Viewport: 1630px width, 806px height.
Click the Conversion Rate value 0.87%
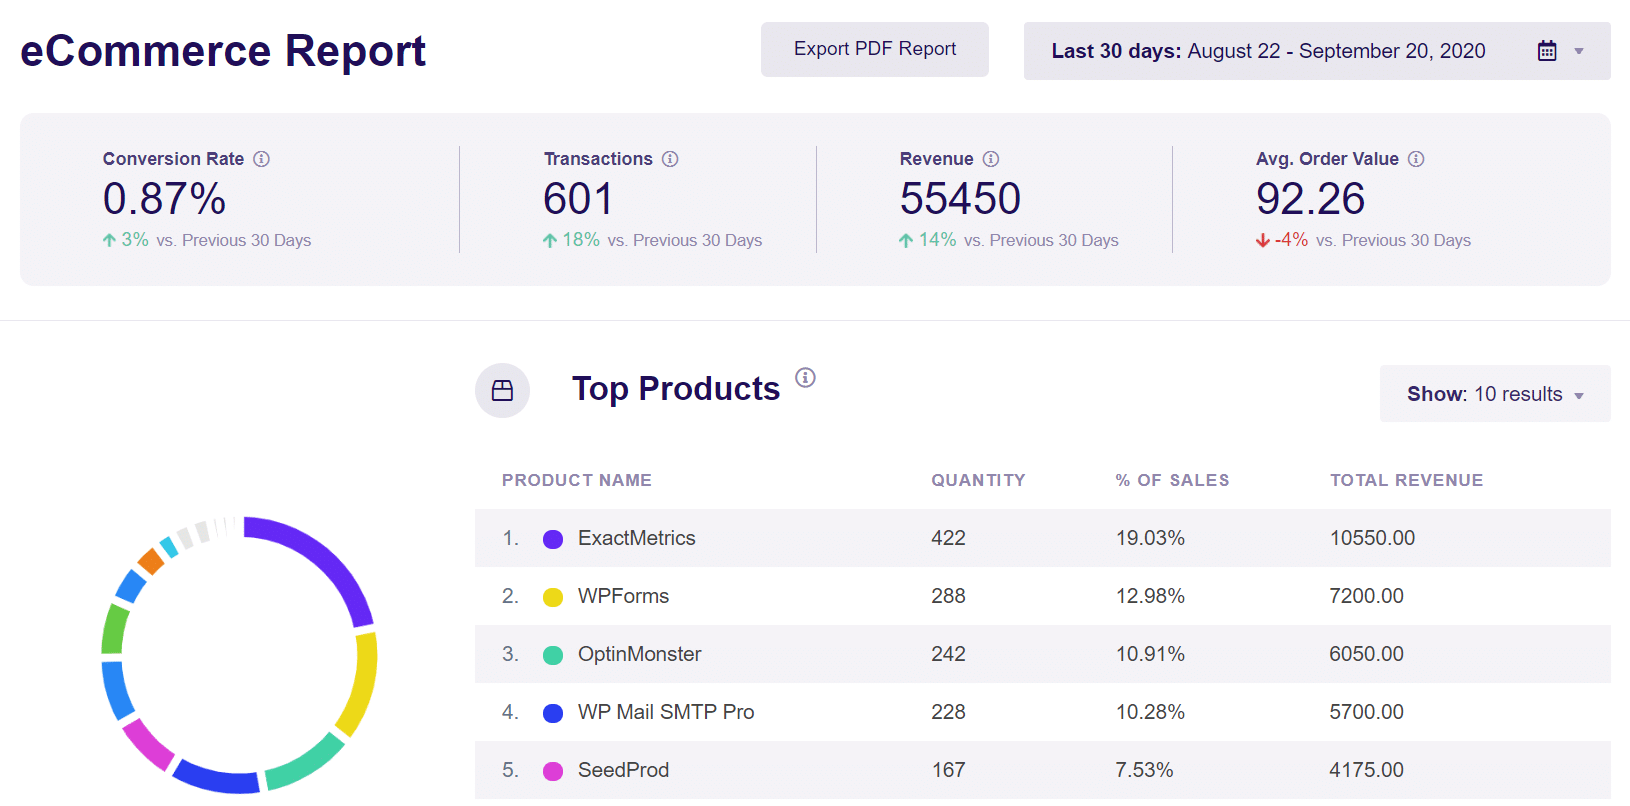pyautogui.click(x=165, y=199)
